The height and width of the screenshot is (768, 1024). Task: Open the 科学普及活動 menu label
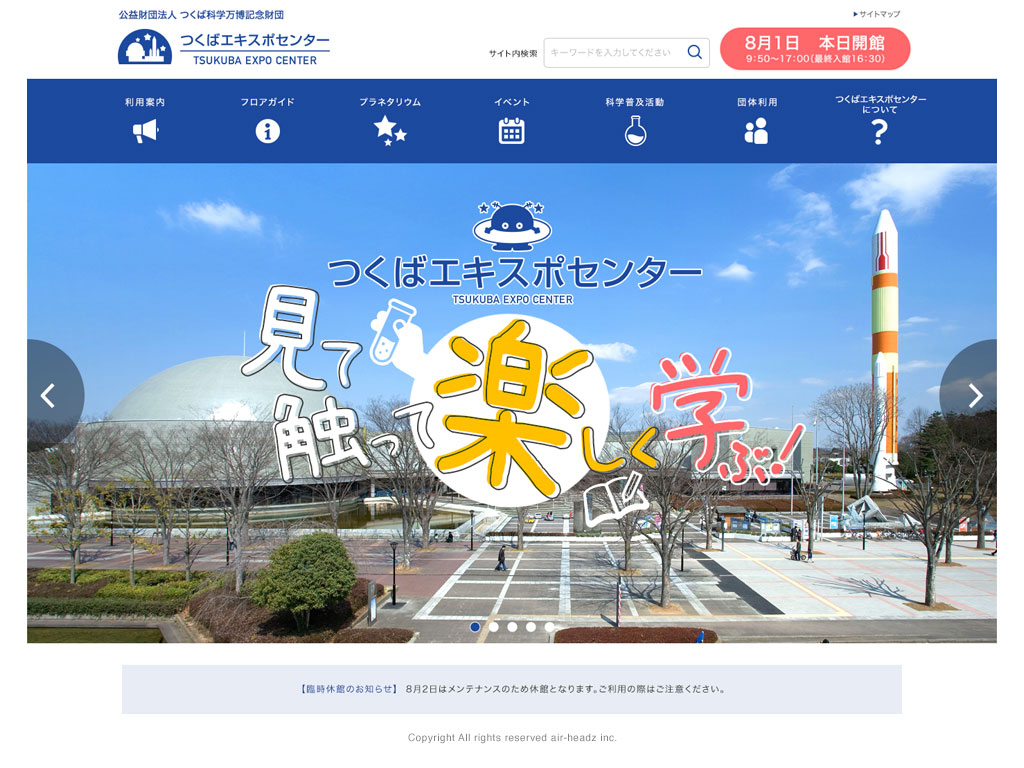[x=634, y=102]
